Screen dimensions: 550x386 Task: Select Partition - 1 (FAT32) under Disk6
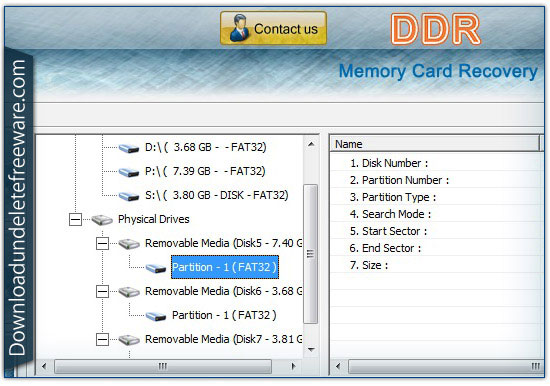coord(224,315)
